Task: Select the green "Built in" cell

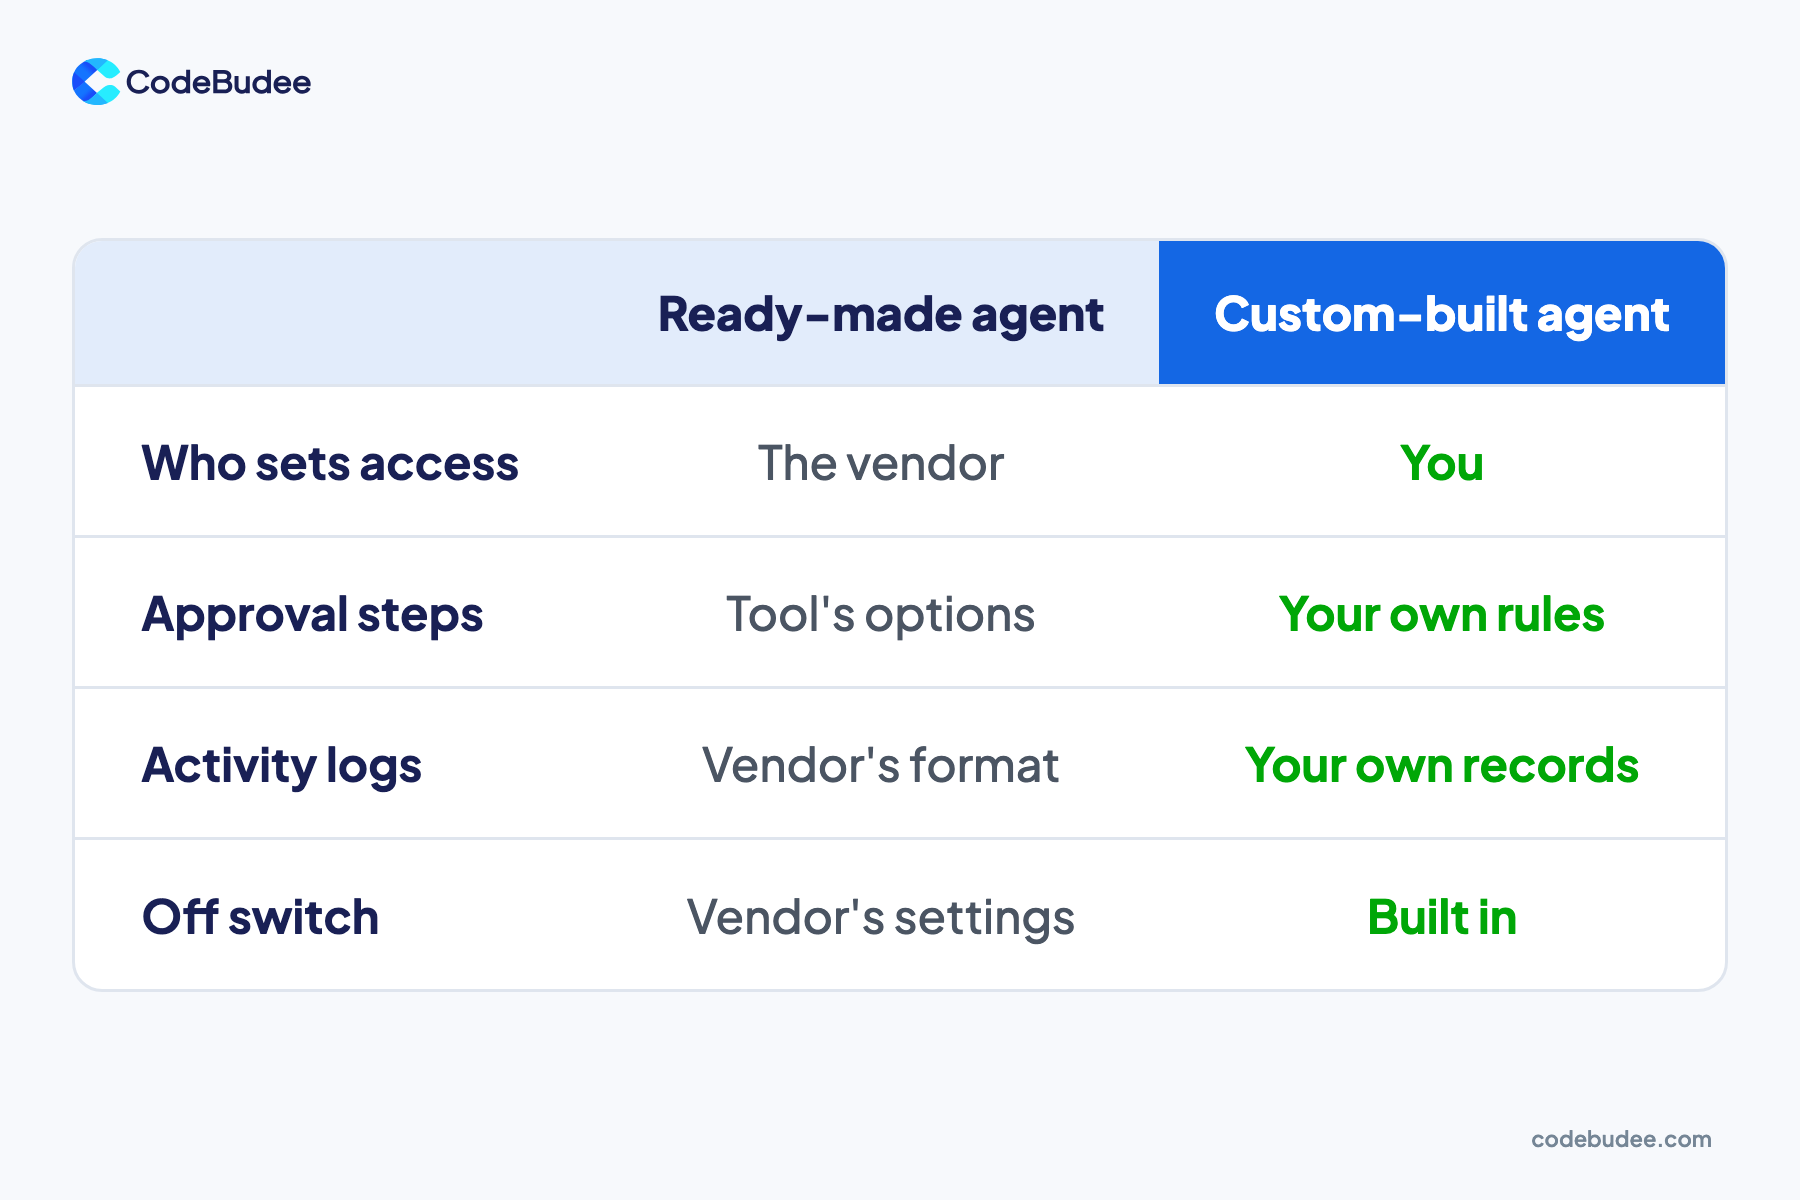Action: pos(1442,917)
